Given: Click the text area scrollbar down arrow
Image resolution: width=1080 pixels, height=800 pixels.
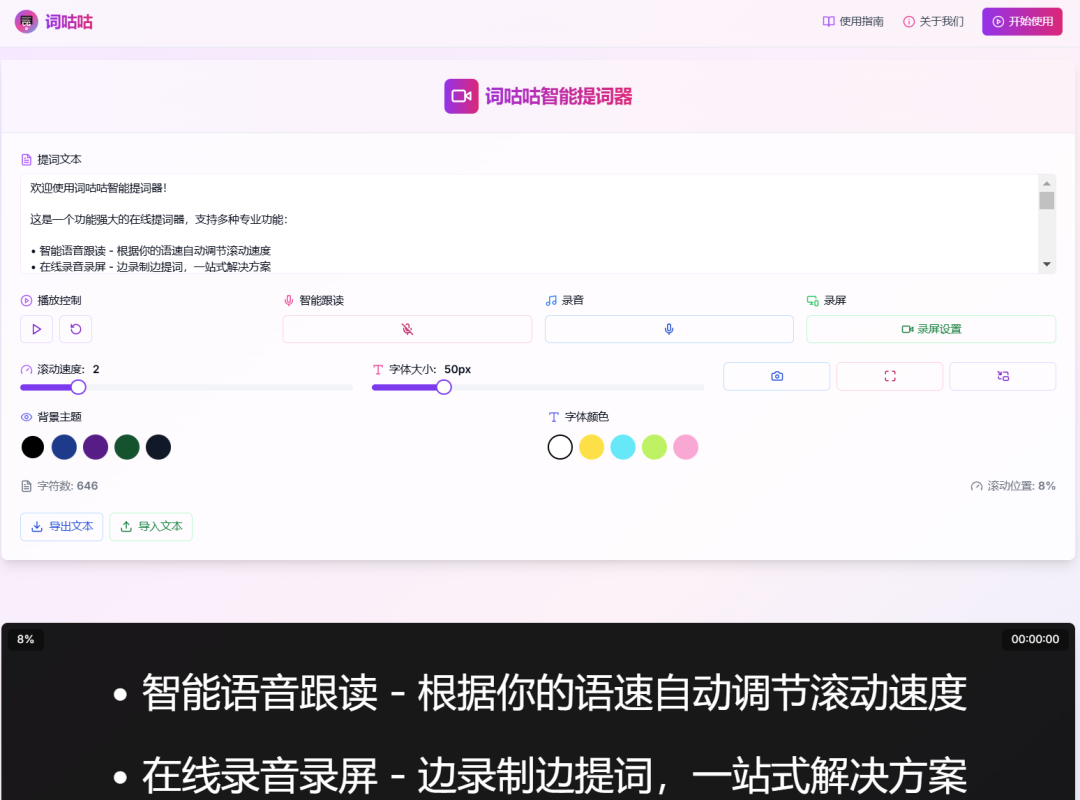Looking at the screenshot, I should tap(1048, 262).
